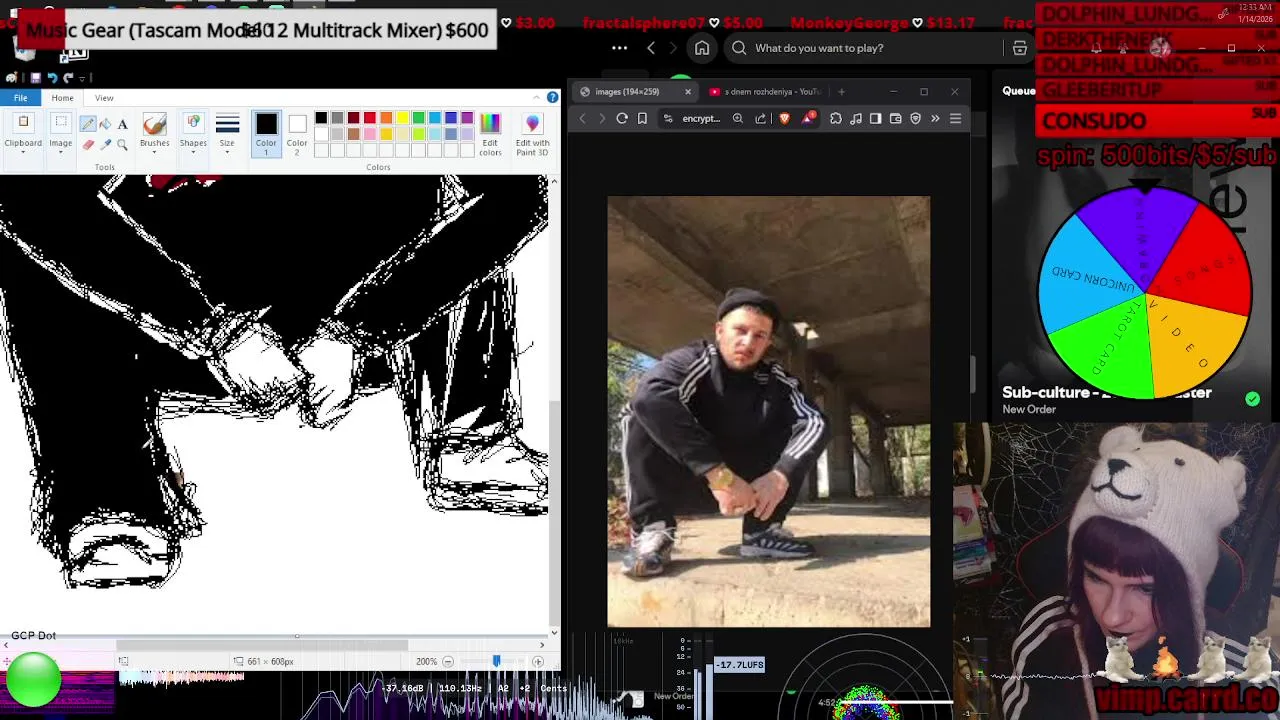Open Edit colors dialog in Paint
Image resolution: width=1280 pixels, height=720 pixels.
click(490, 134)
